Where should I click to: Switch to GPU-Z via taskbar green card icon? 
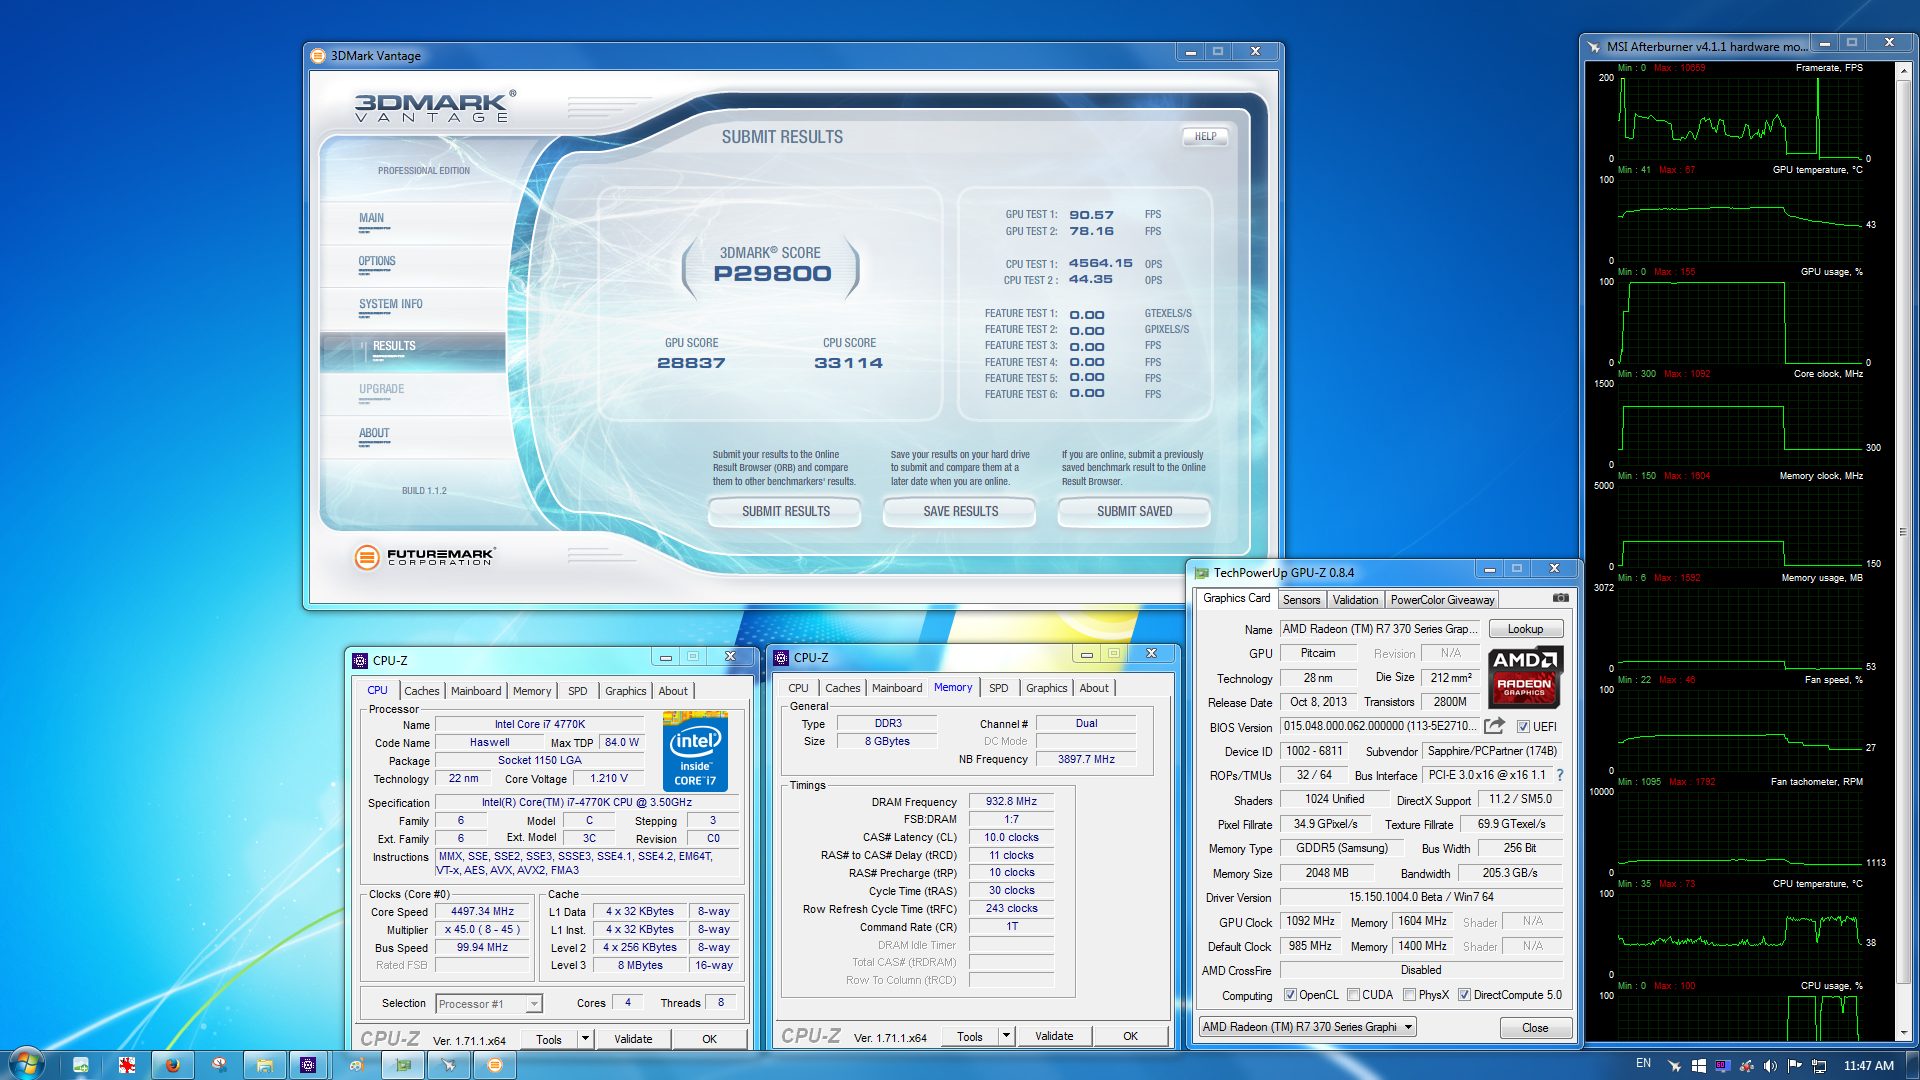[x=402, y=1065]
